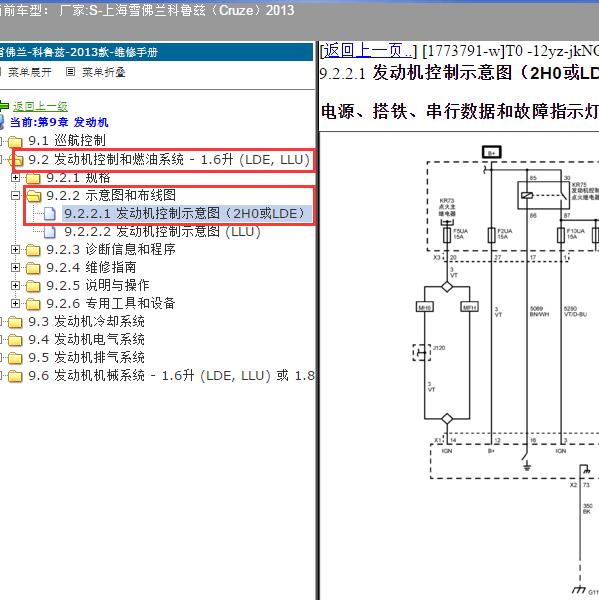Click folder icon of 9.5 发动机排气系统
This screenshot has width=599, height=600.
tap(15, 358)
